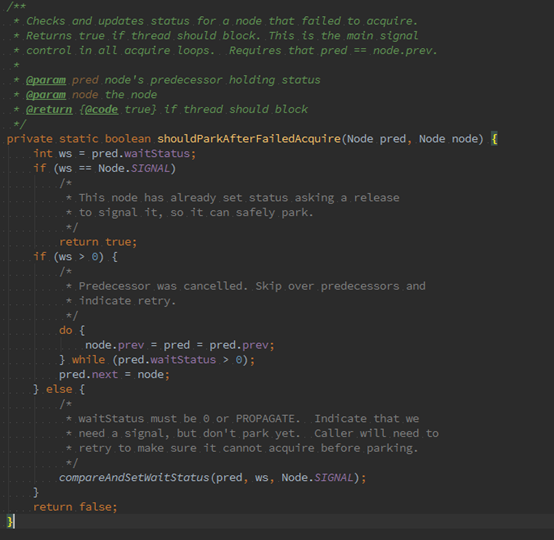Click comment 'This node has already set status'
This screenshot has height=540, width=554.
tap(183, 198)
